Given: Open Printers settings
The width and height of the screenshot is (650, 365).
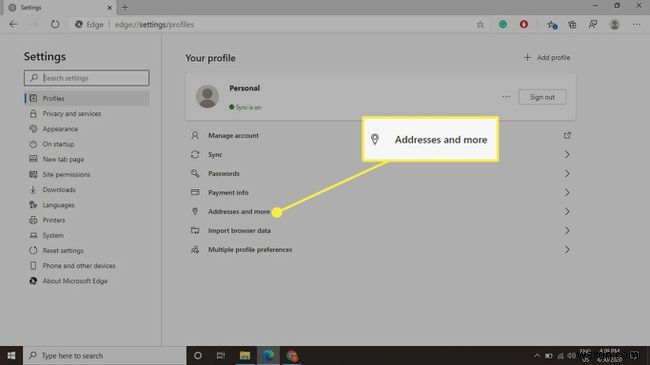Looking at the screenshot, I should 53,220.
